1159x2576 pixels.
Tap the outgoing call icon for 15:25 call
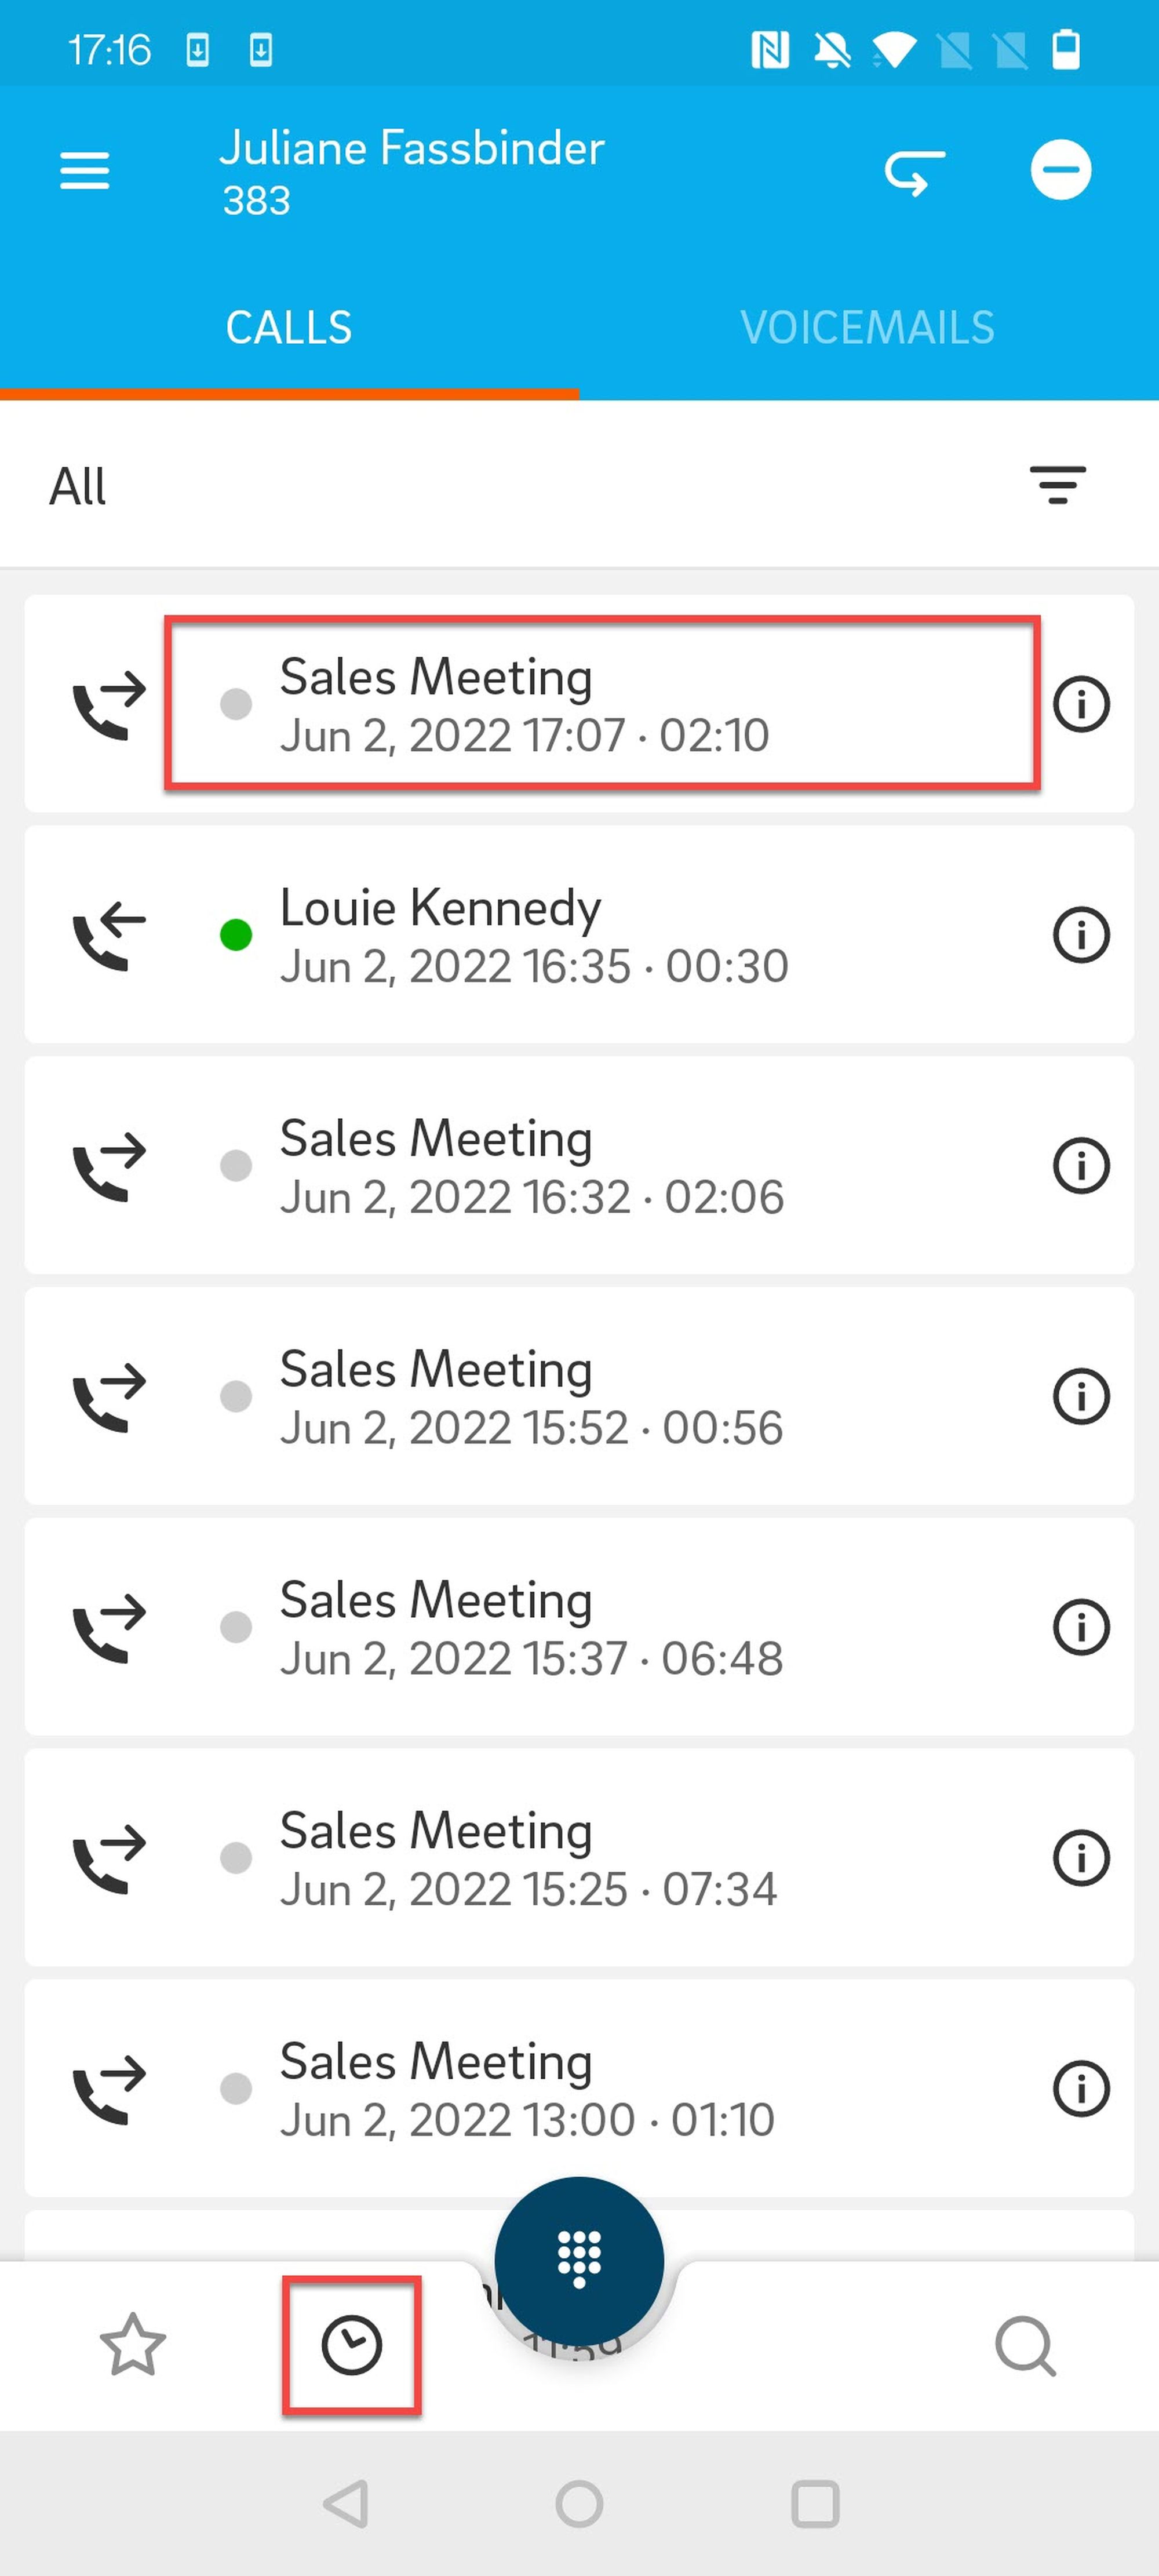109,1858
